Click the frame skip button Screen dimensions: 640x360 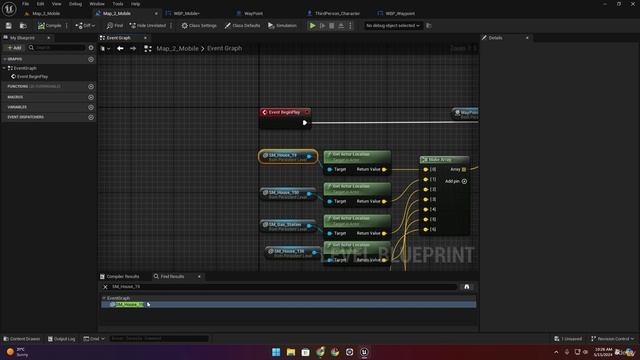[322, 26]
